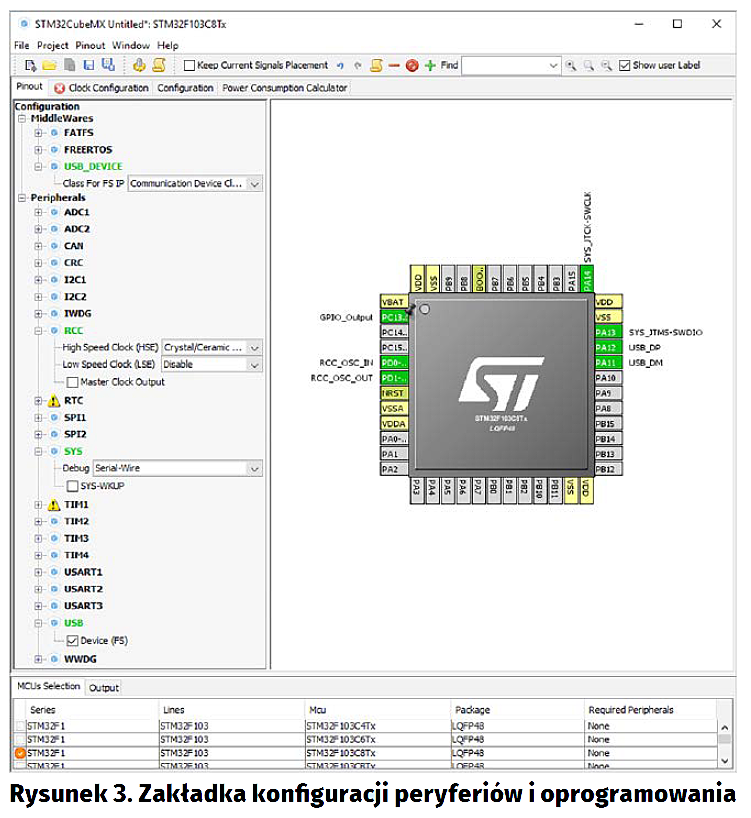Click the New Project toolbar icon
The height and width of the screenshot is (818, 751).
click(x=29, y=65)
